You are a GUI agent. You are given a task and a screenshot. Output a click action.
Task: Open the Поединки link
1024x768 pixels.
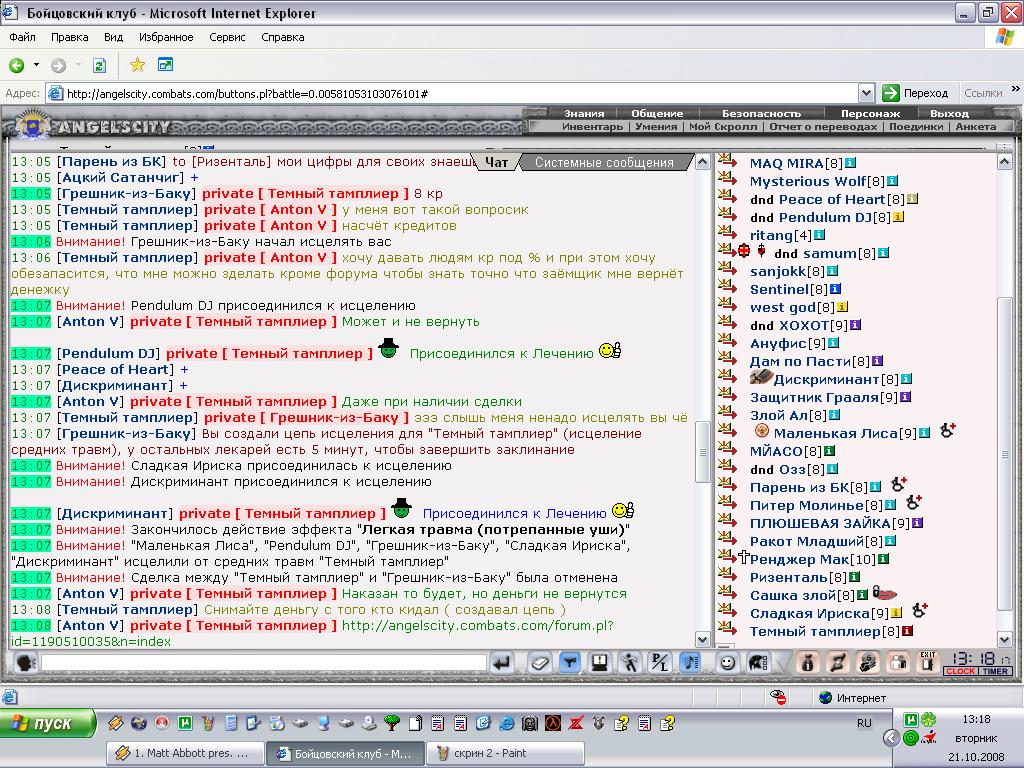916,127
